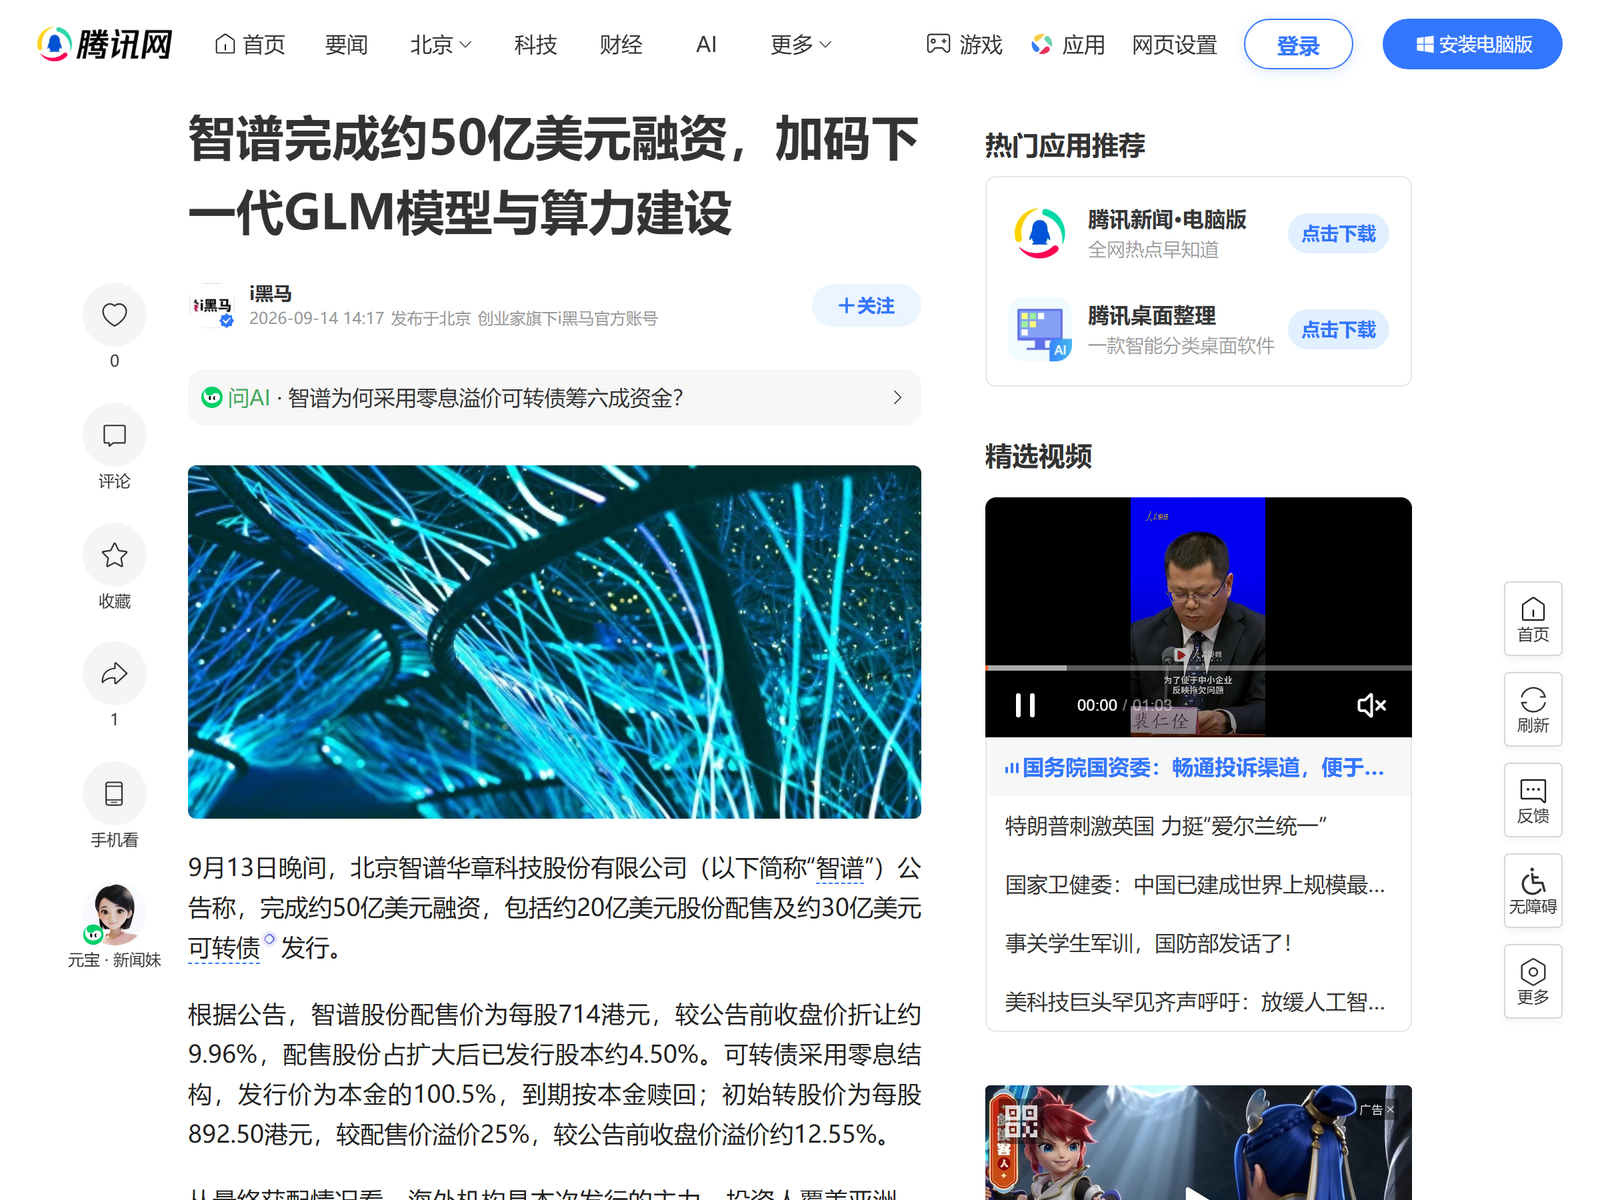Open the 首页 home nav item

click(250, 44)
